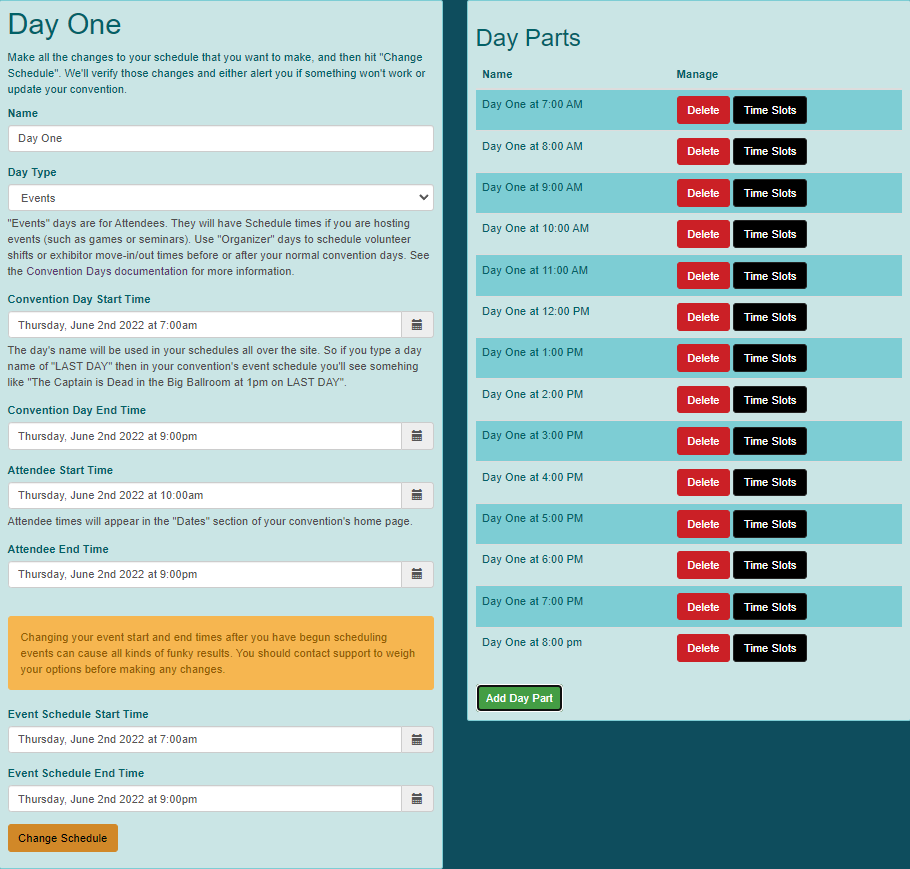Delete the Day One at 4:00 PM part
Viewport: 910px width, 869px height.
coord(703,483)
